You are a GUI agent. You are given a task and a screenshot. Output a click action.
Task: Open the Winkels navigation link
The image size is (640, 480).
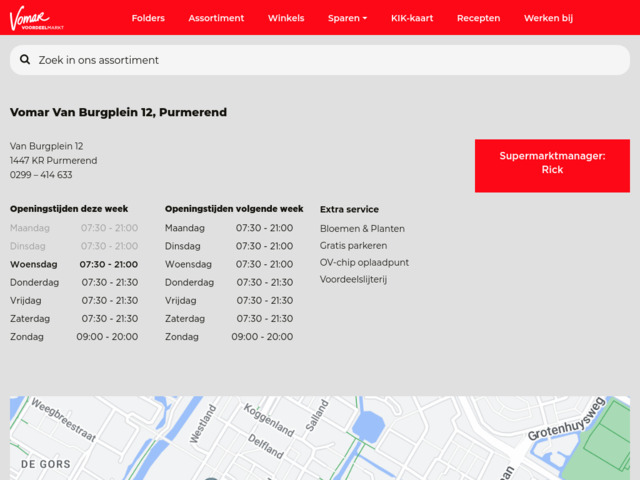[286, 18]
